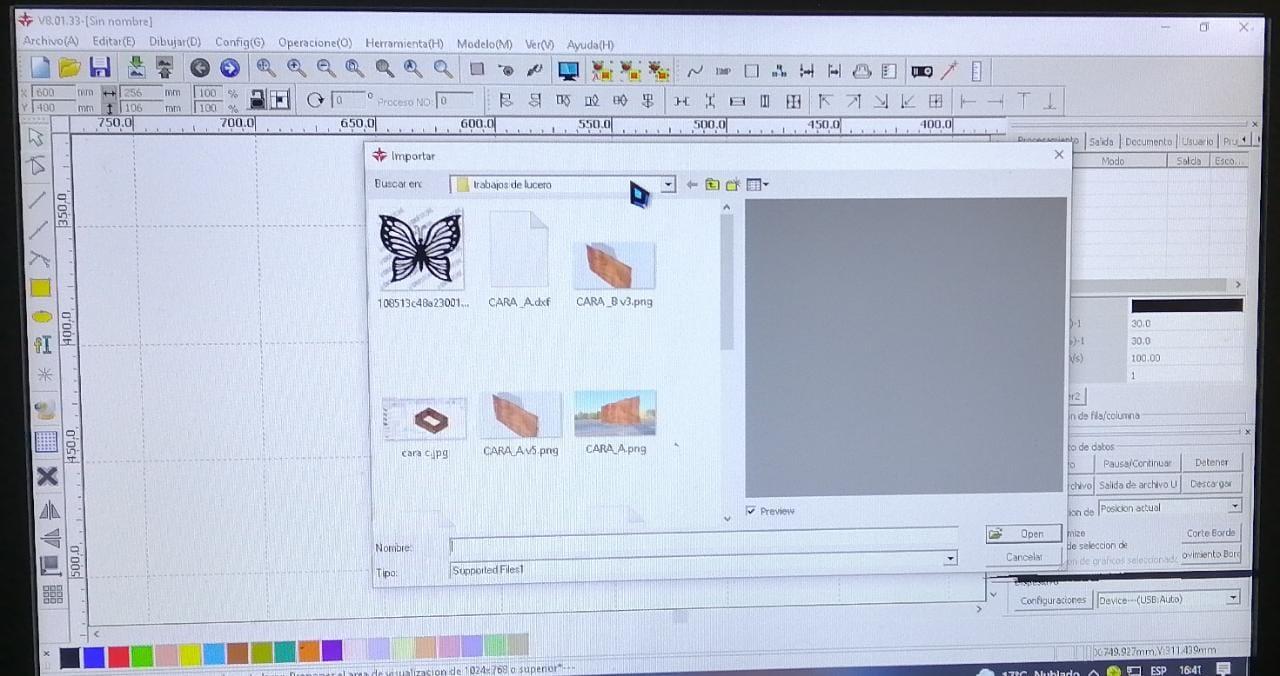Toggle the Preview checkbox in Importar dialog
Viewport: 1280px width, 676px height.
tap(751, 511)
